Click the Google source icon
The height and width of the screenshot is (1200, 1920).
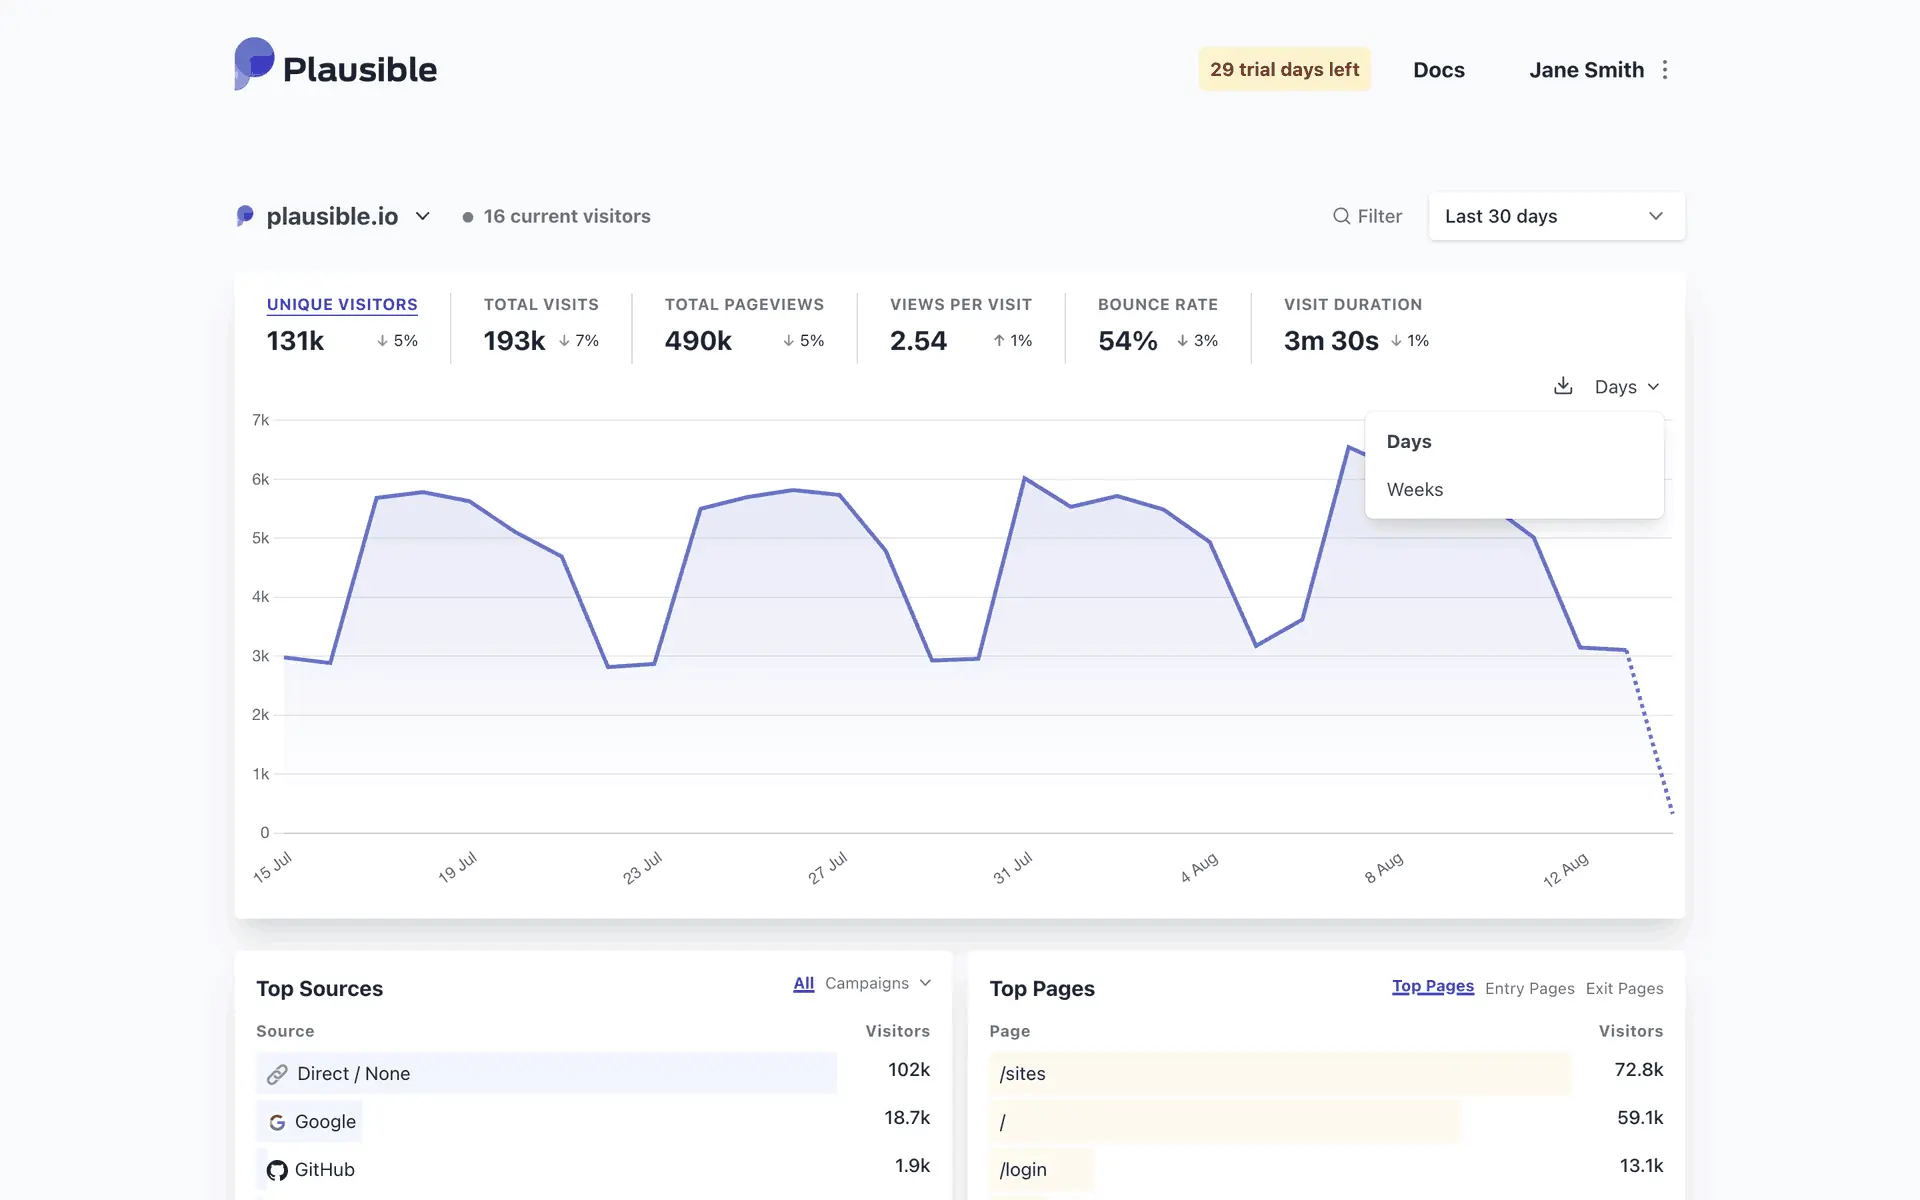277,1122
